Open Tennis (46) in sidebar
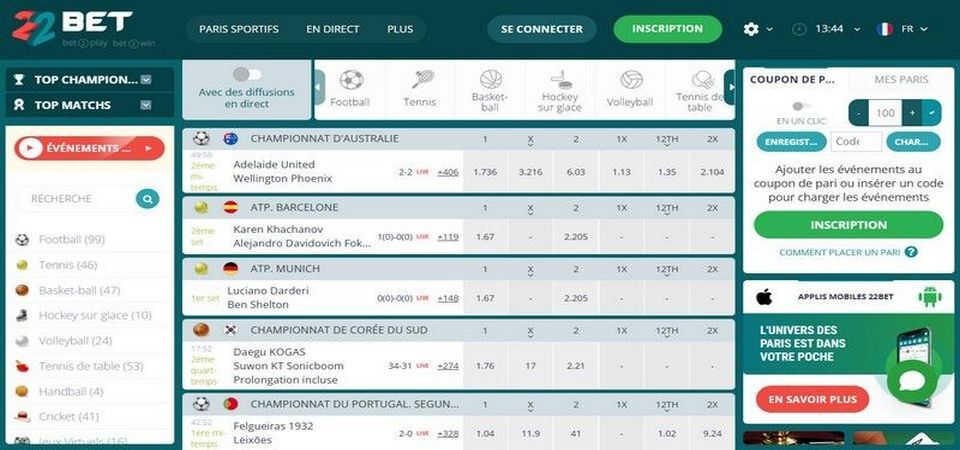 (67, 264)
